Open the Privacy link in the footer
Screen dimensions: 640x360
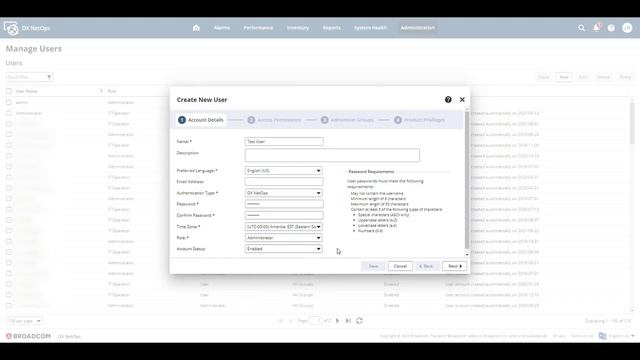point(559,336)
